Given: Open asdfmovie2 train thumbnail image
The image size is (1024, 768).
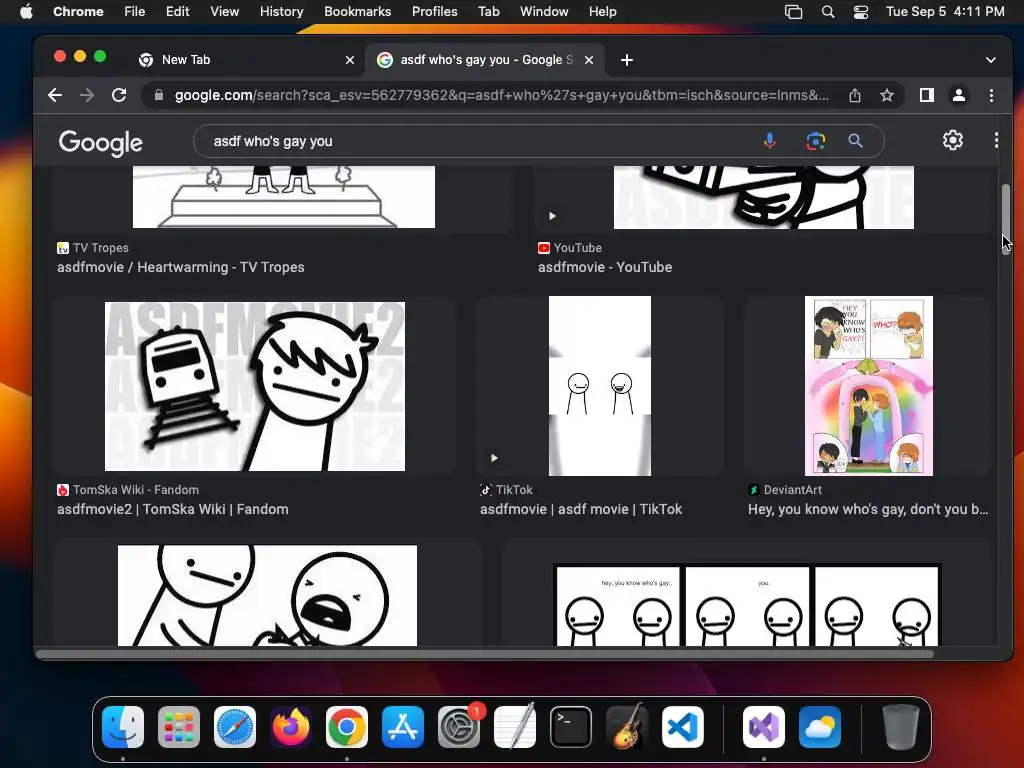Looking at the screenshot, I should 255,386.
